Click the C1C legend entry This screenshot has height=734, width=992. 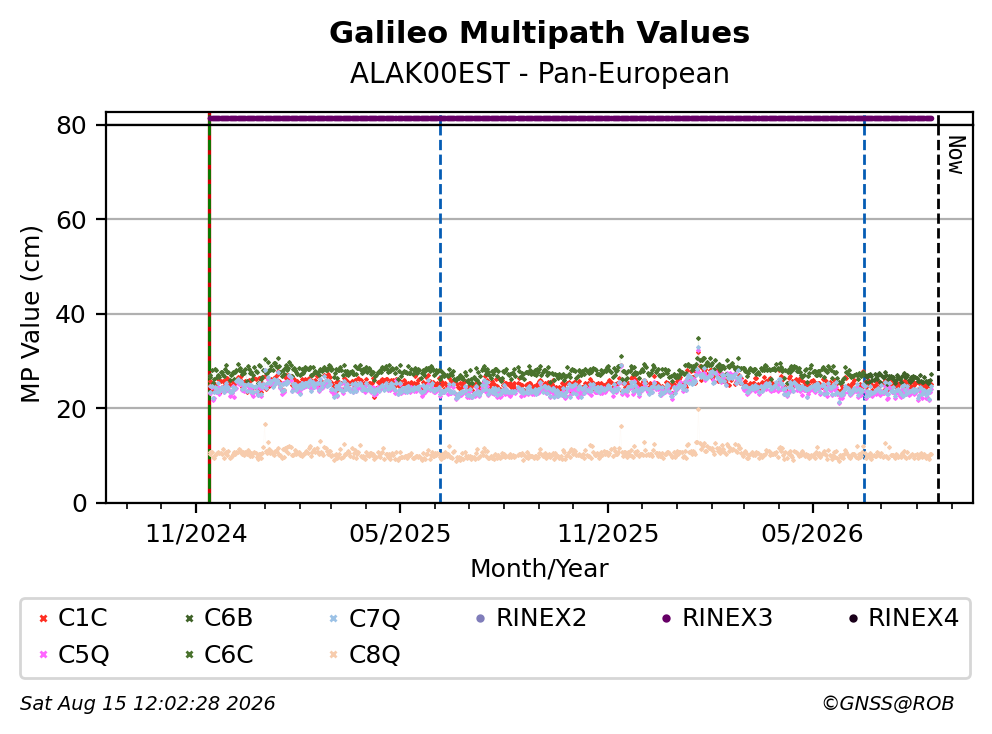73,618
